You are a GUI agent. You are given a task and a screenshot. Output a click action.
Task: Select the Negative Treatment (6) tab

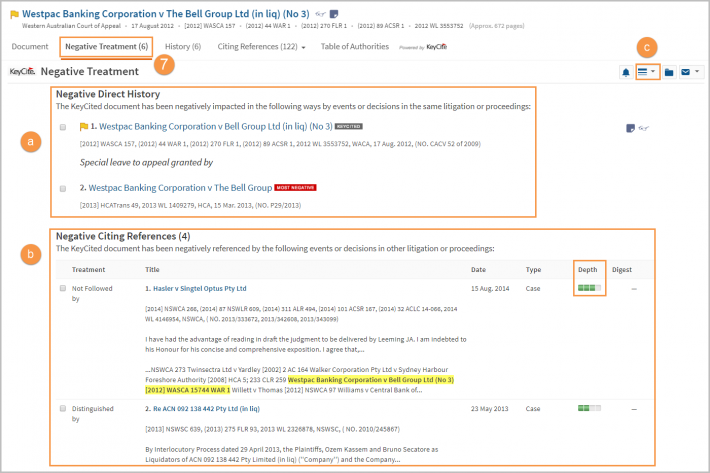(106, 47)
